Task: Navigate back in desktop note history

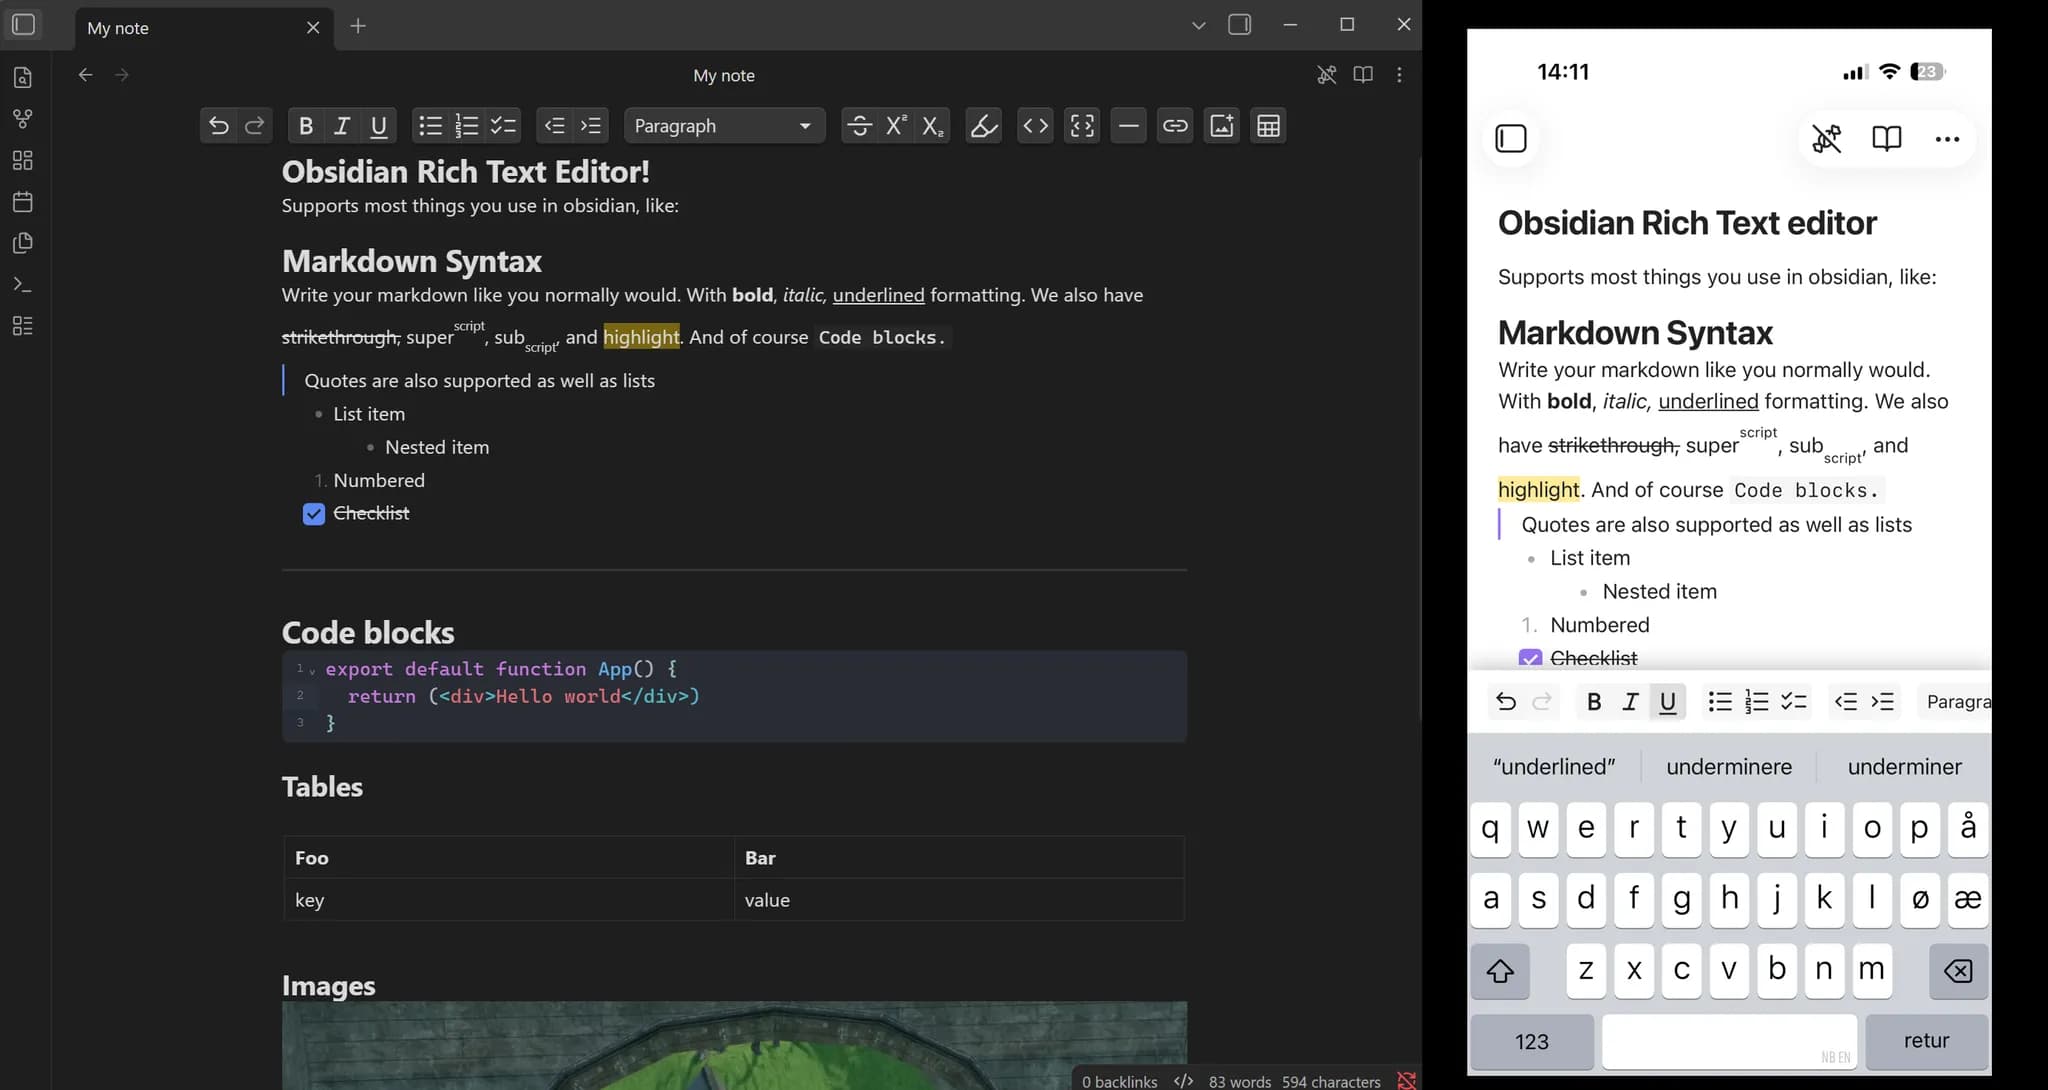Action: [x=86, y=75]
